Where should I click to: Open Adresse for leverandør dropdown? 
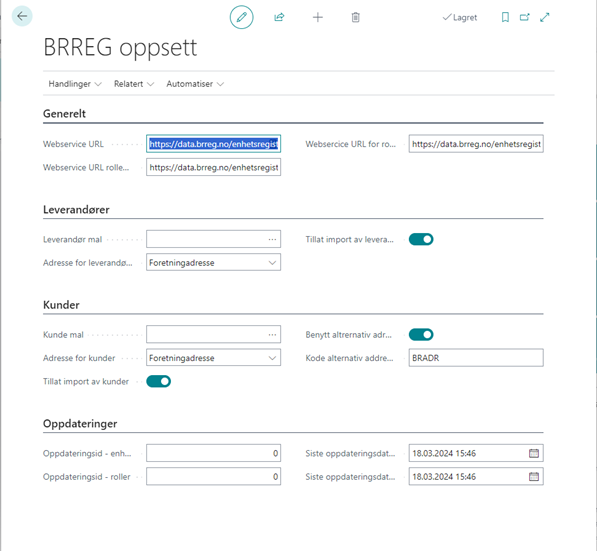[x=214, y=262]
